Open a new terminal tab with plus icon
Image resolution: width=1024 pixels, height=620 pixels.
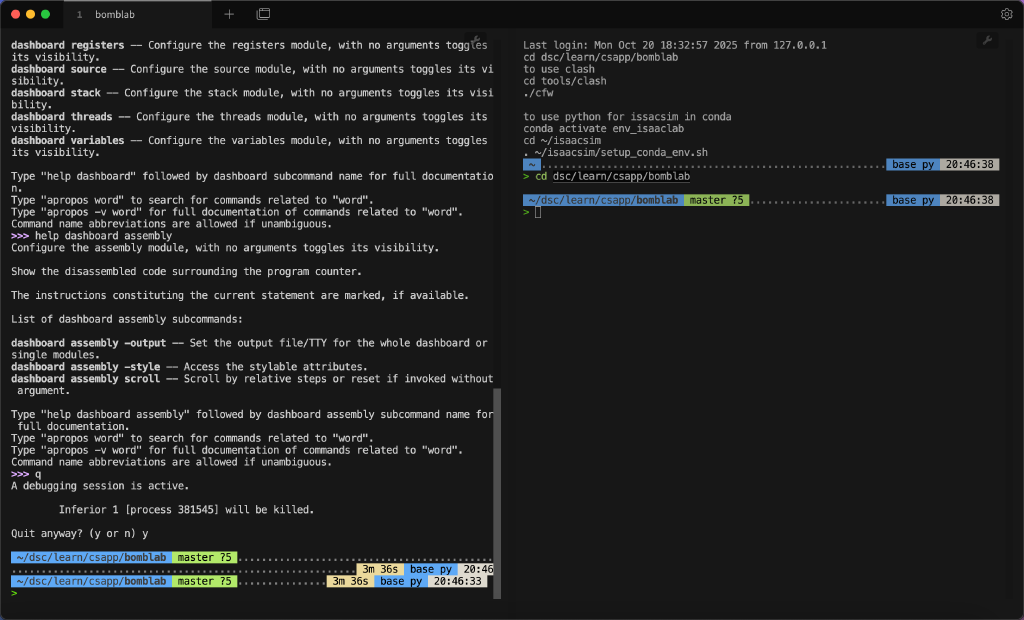tap(228, 15)
